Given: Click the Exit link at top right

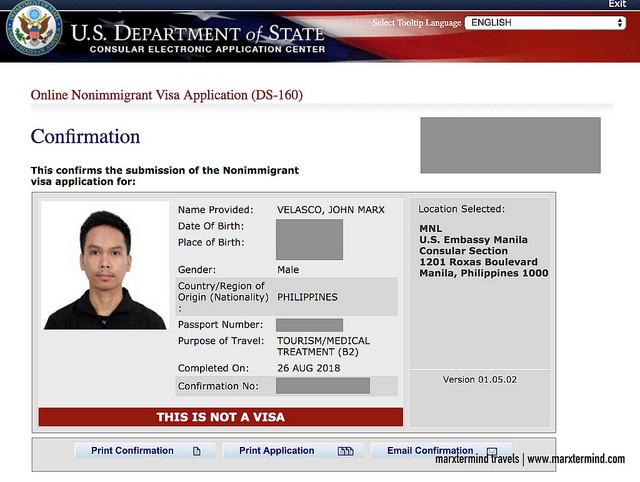Looking at the screenshot, I should click(x=617, y=4).
